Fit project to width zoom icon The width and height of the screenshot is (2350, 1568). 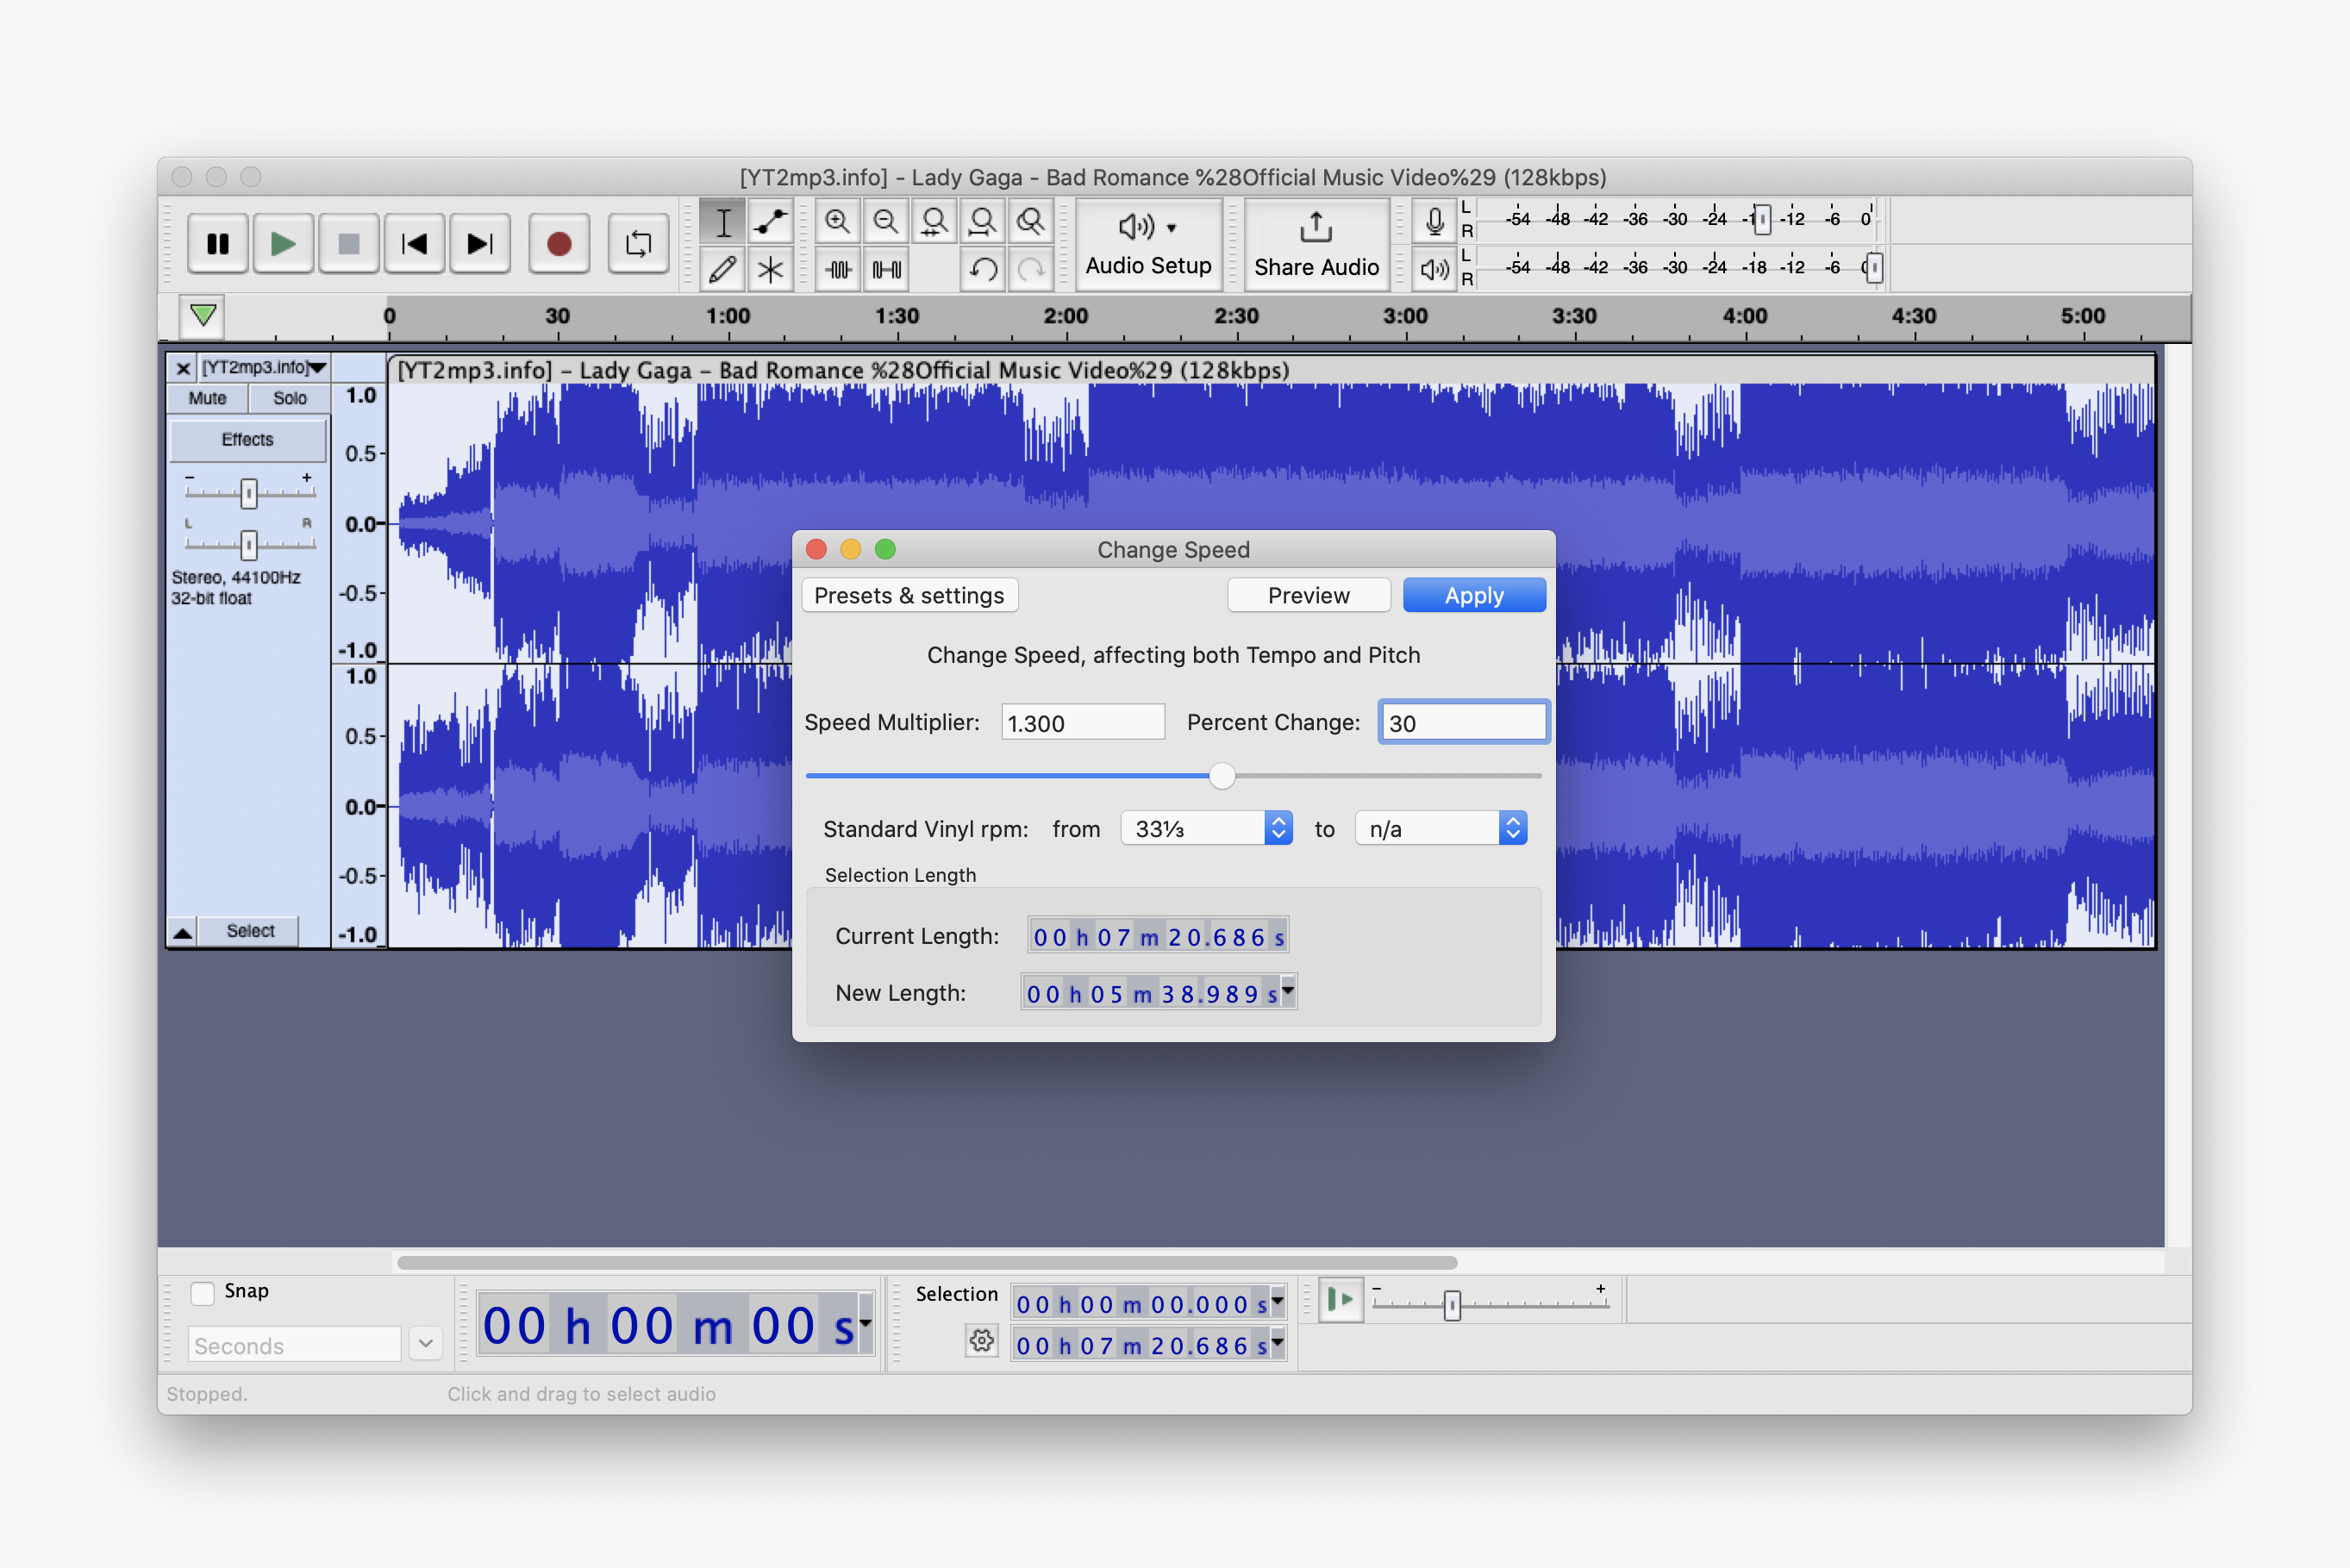pos(982,221)
